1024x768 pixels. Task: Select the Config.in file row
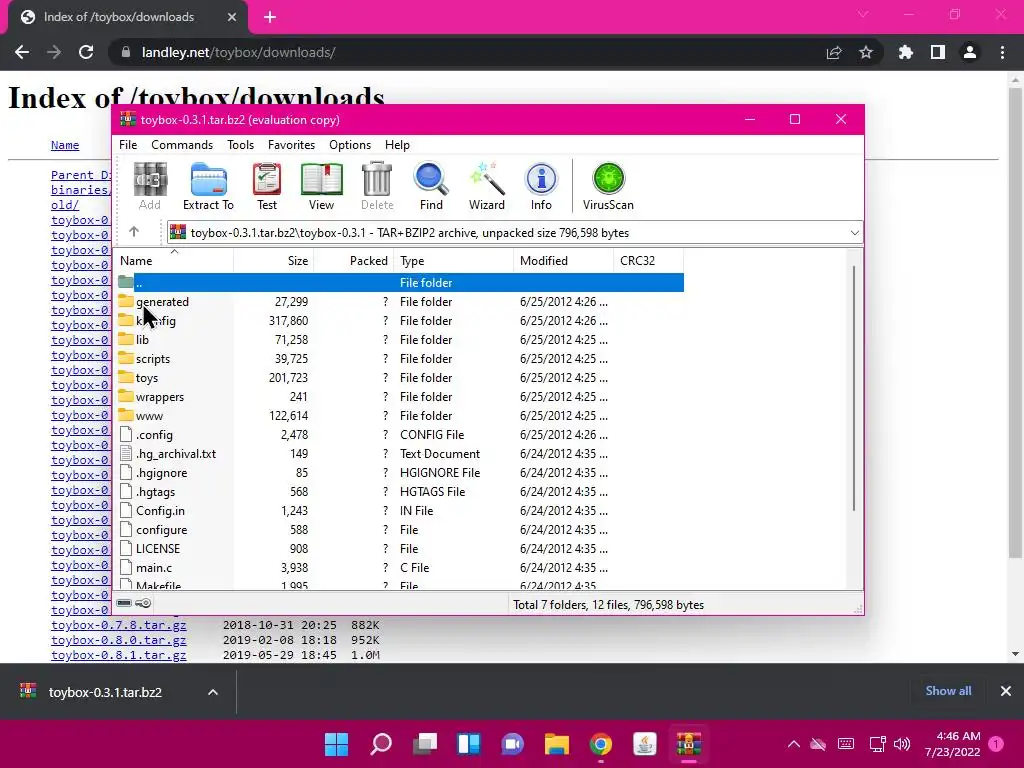pyautogui.click(x=400, y=511)
